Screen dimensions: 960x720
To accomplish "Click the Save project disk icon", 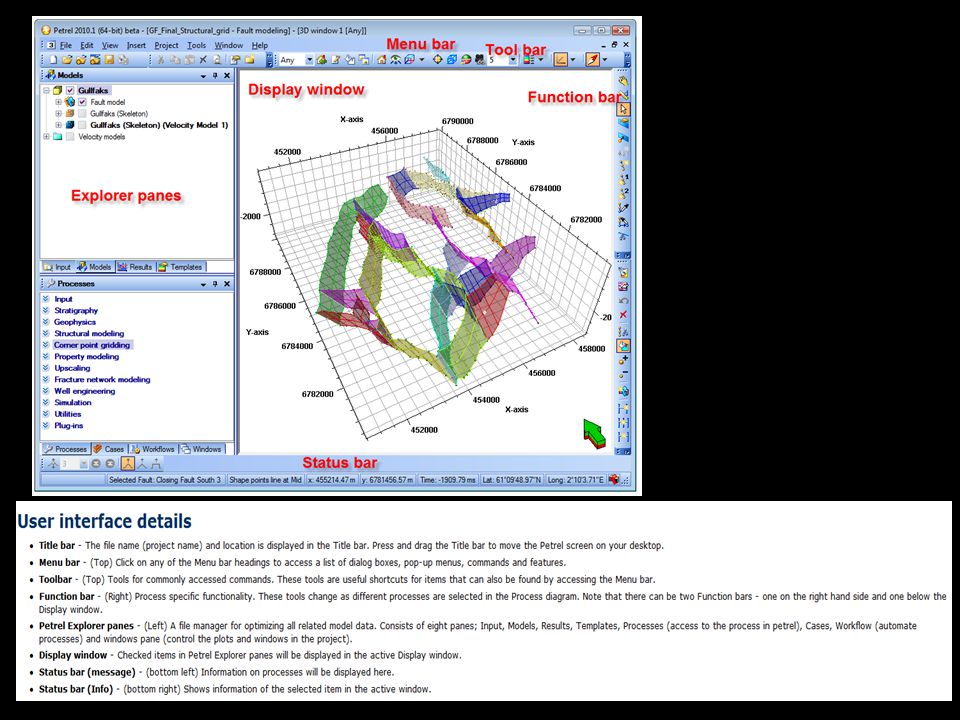I will [110, 59].
